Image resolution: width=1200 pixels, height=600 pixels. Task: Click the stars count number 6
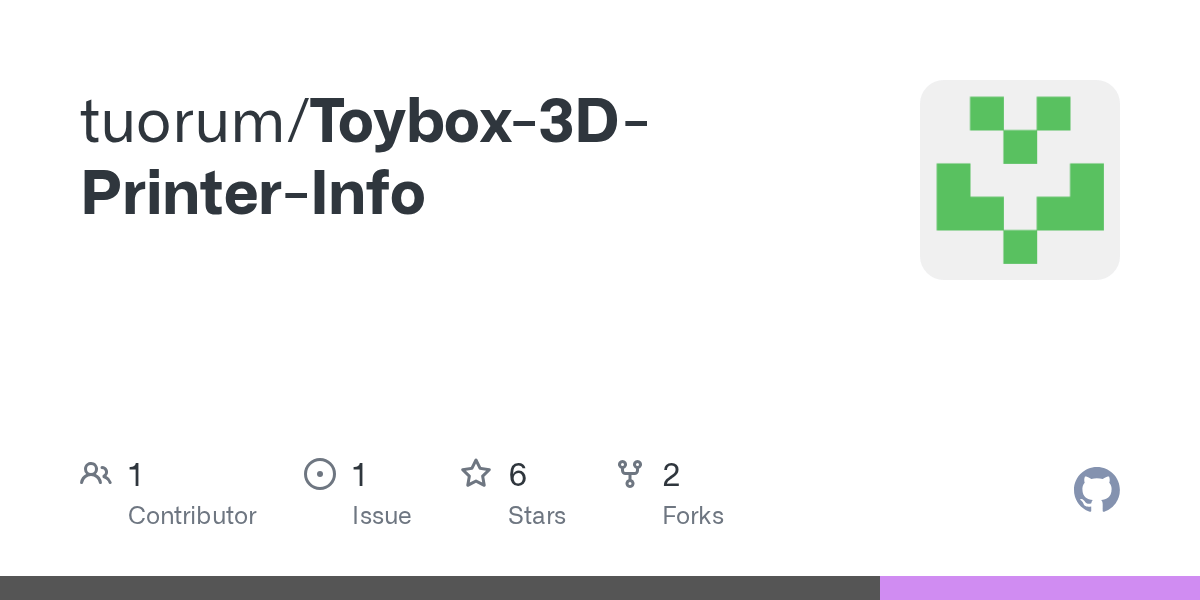point(517,475)
